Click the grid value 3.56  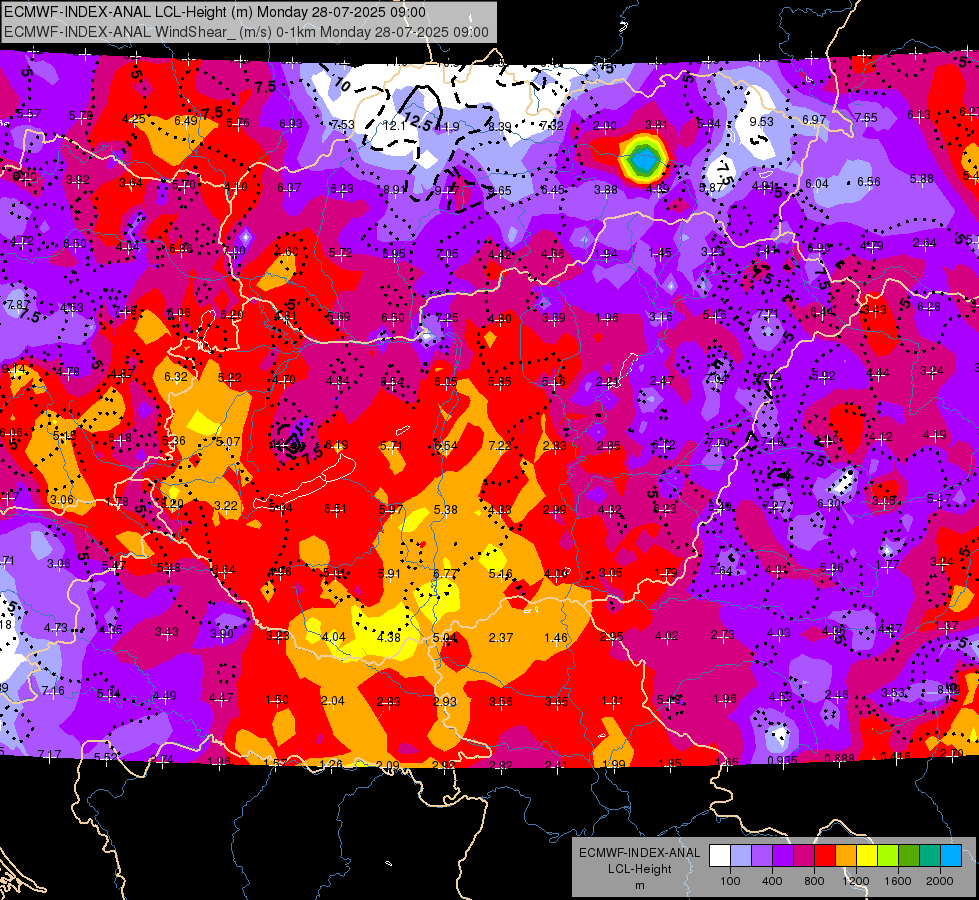[501, 702]
